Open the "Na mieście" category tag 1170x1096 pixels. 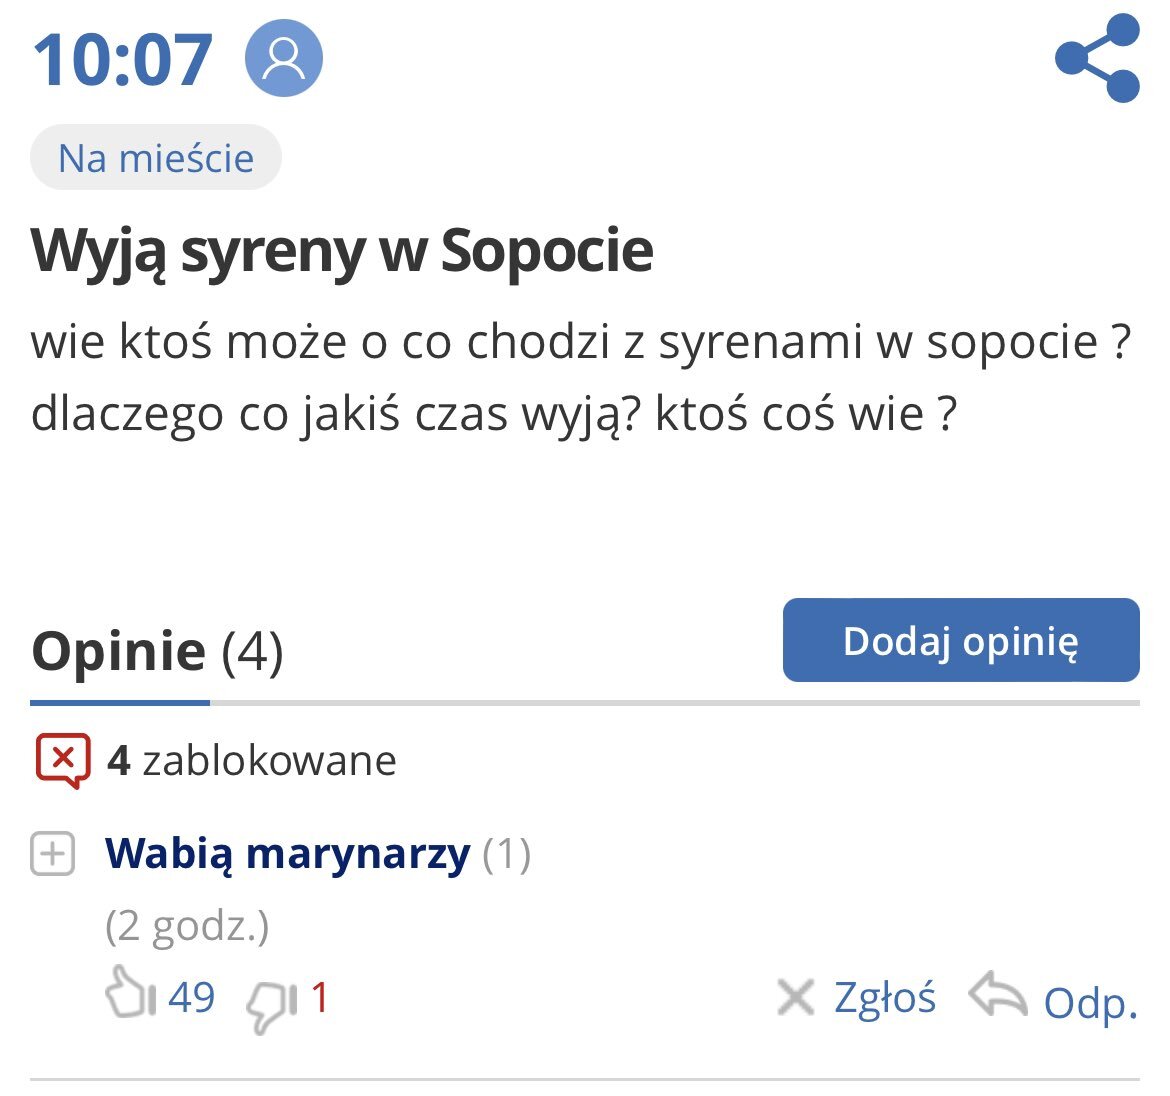click(x=156, y=158)
